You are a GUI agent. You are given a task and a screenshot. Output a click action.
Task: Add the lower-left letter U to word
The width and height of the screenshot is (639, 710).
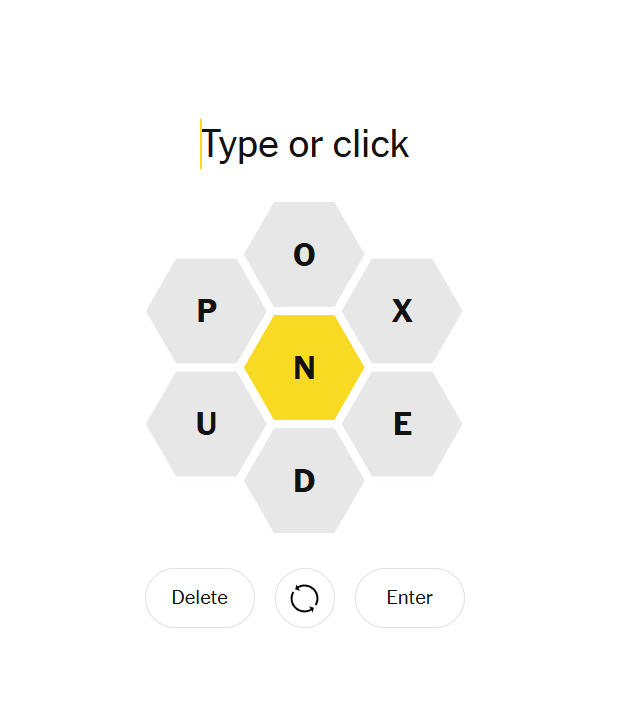click(206, 424)
